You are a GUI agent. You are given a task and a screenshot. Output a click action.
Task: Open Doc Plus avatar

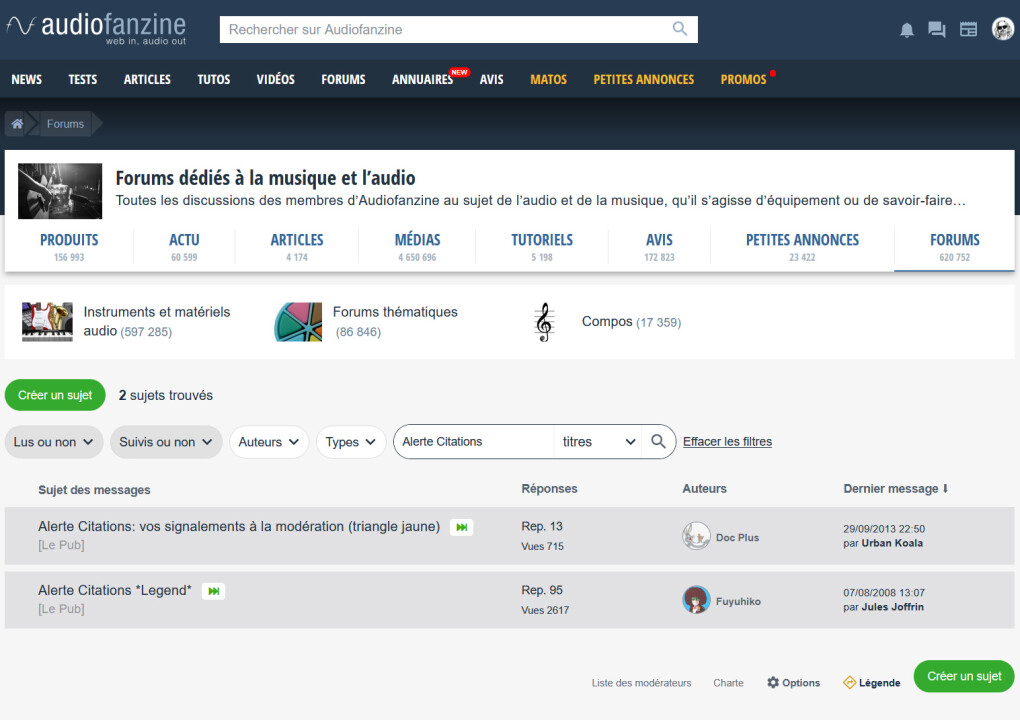(x=696, y=537)
